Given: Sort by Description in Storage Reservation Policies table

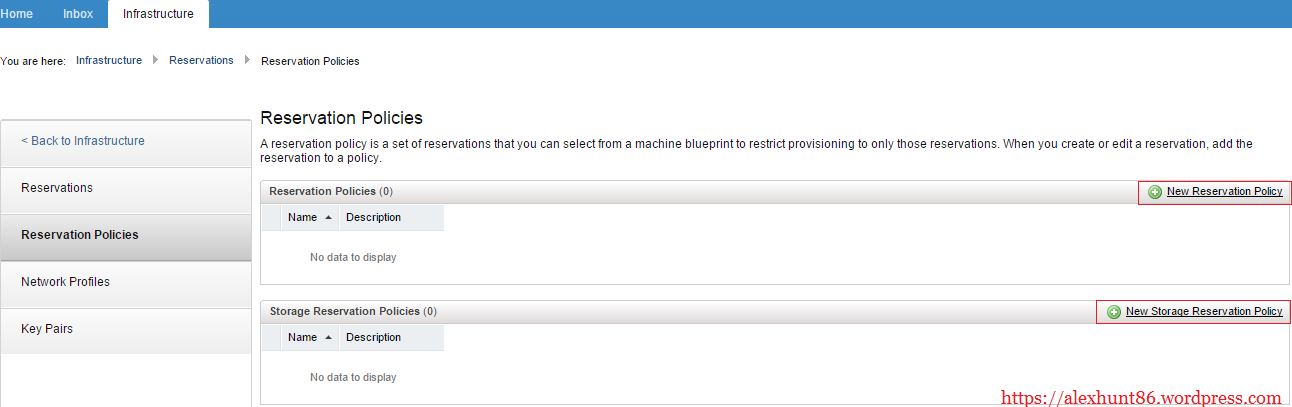Looking at the screenshot, I should coord(373,337).
